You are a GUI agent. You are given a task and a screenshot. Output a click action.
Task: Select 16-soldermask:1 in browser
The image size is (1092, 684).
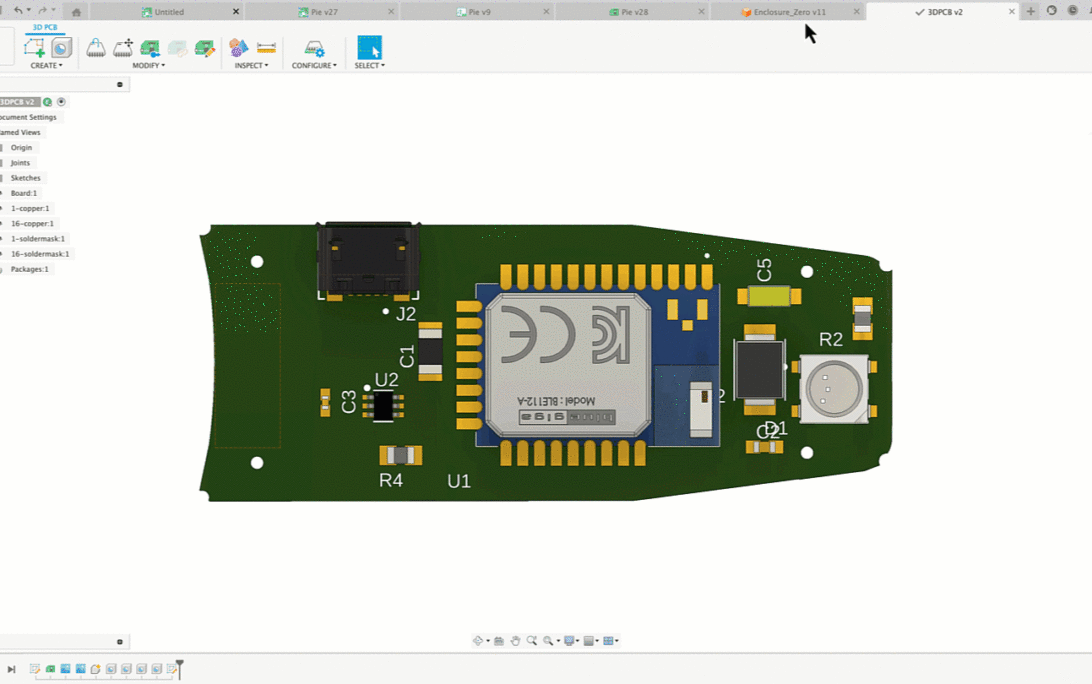(x=40, y=254)
